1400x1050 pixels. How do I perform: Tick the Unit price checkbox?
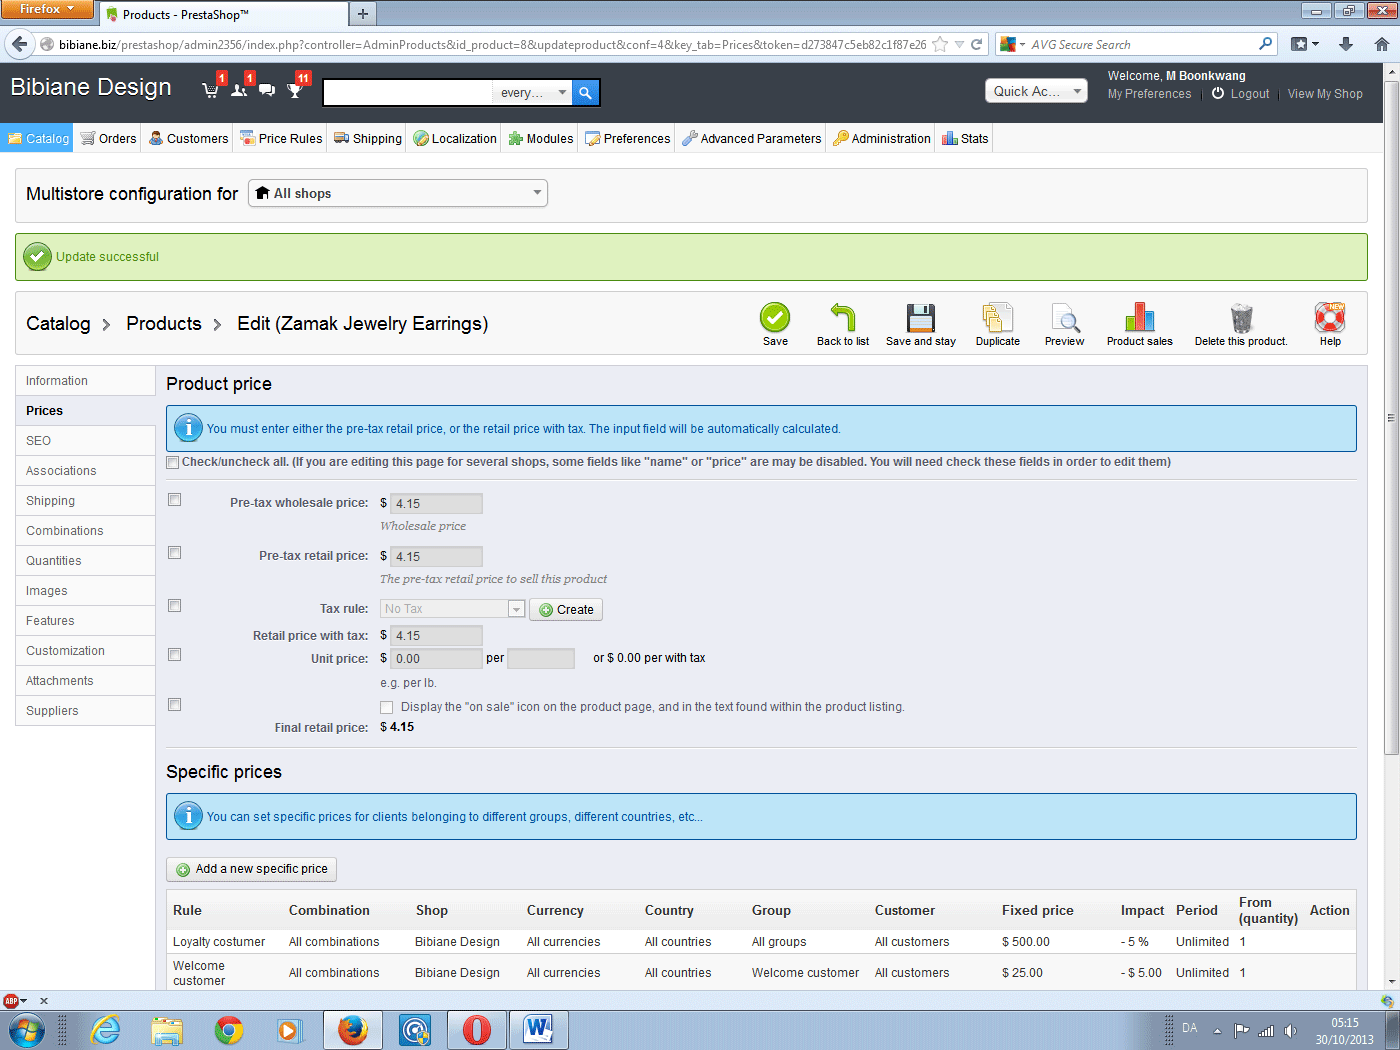(x=175, y=655)
